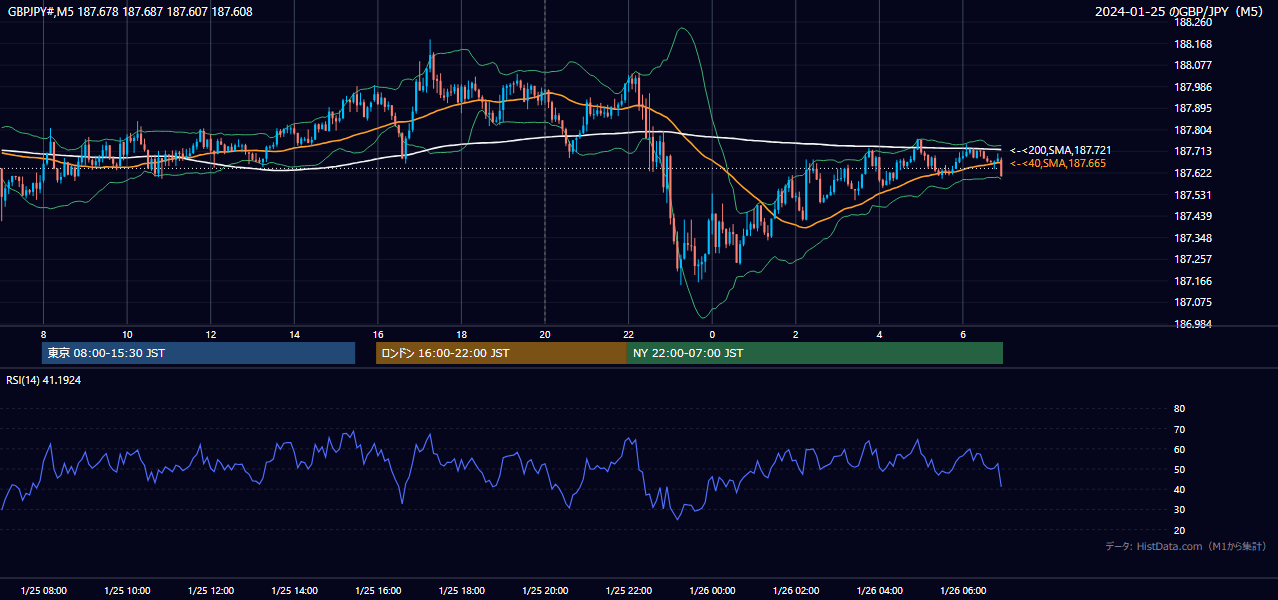This screenshot has width=1278, height=600.
Task: Click the 1/26 00:00 date label
Action: (x=712, y=591)
